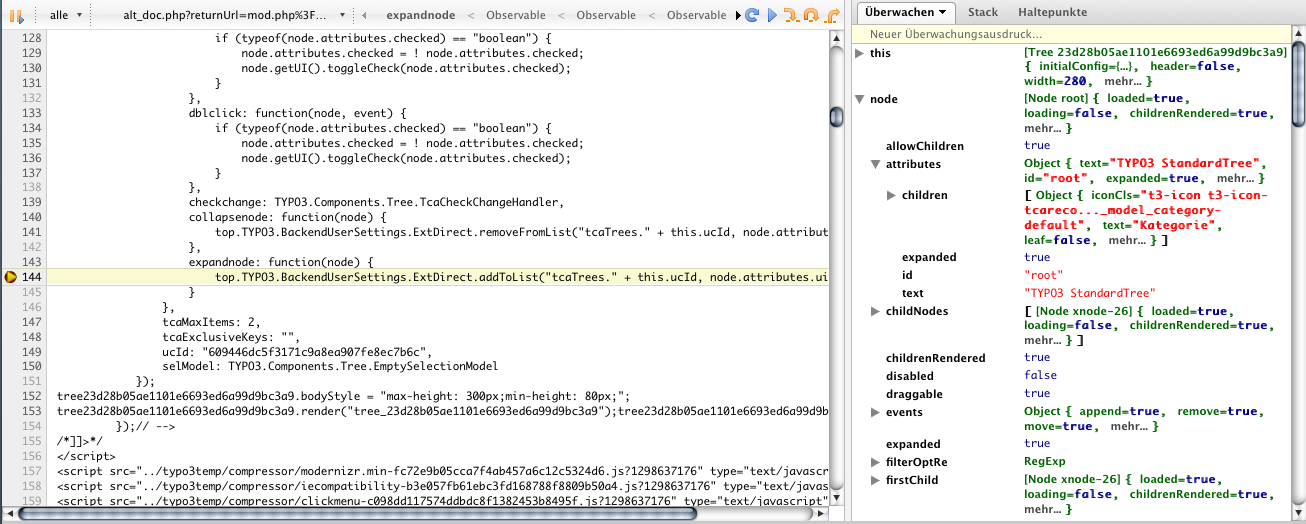Click the draggable property name
1306x524 pixels.
point(914,393)
